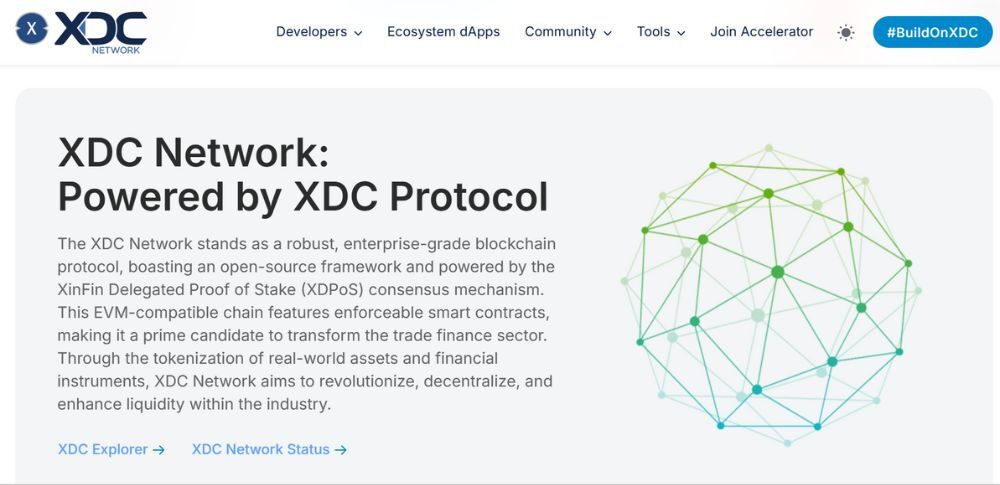Open the XDC Network Status link
1000x485 pixels.
[x=269, y=449]
